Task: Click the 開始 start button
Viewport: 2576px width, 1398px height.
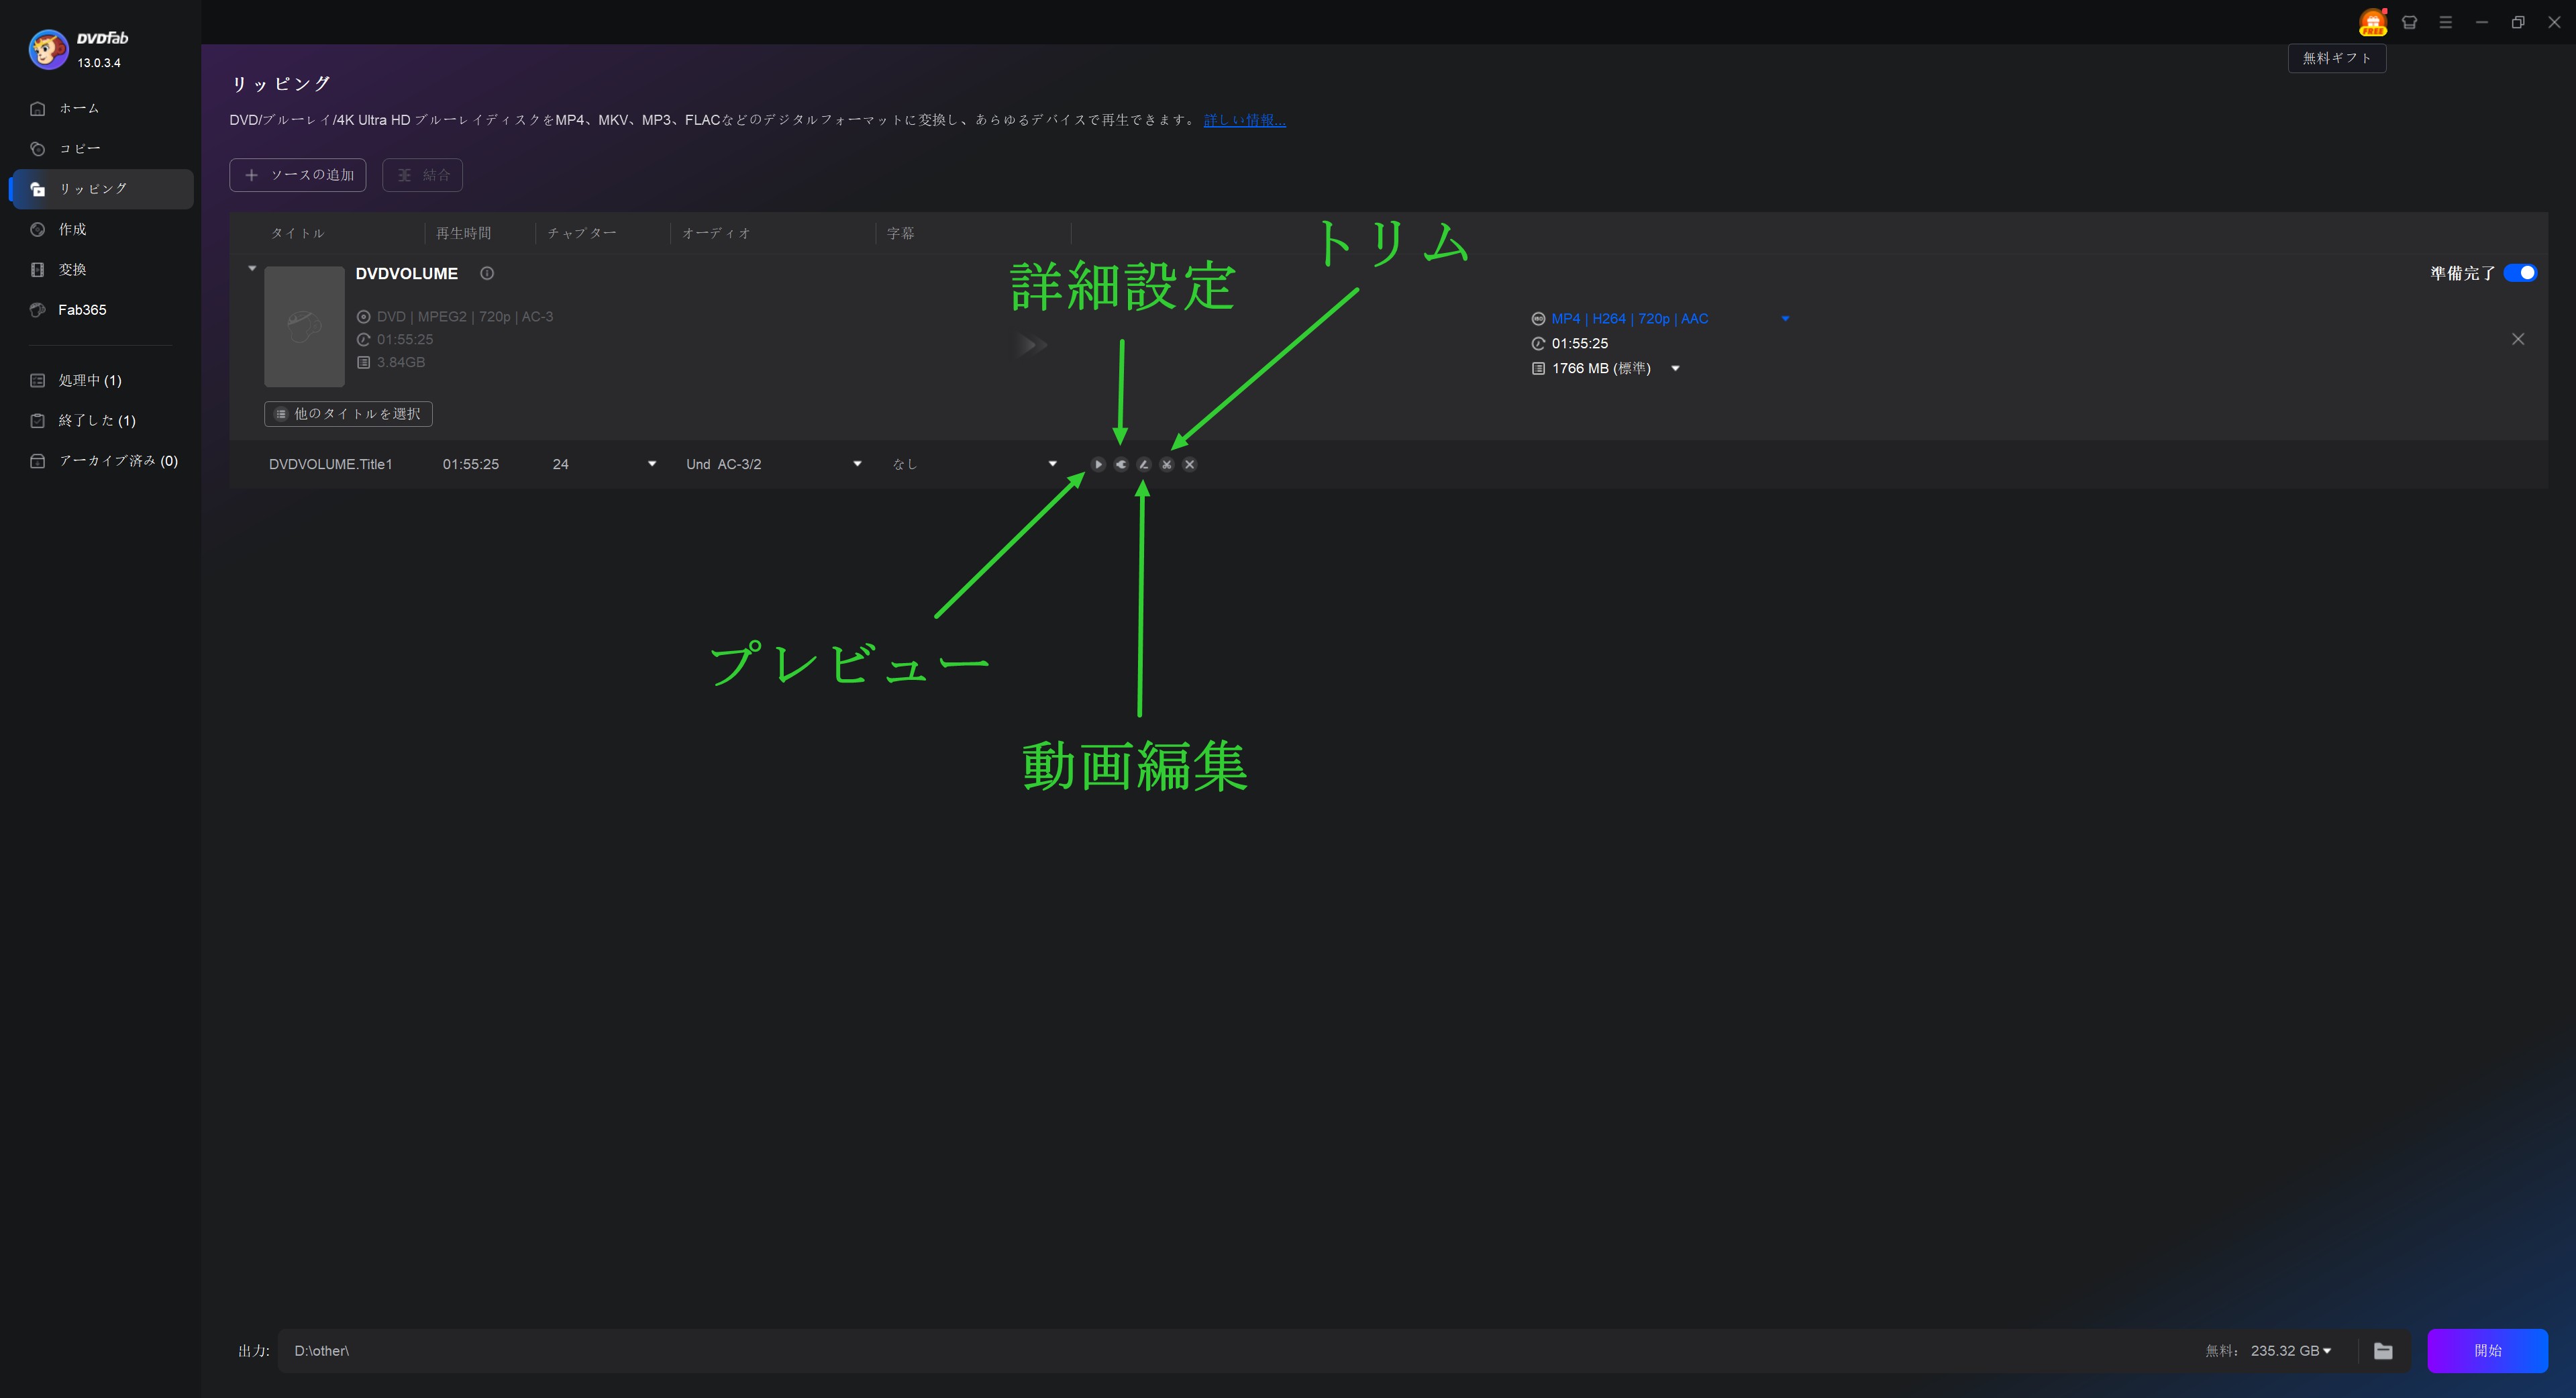Action: point(2487,1351)
